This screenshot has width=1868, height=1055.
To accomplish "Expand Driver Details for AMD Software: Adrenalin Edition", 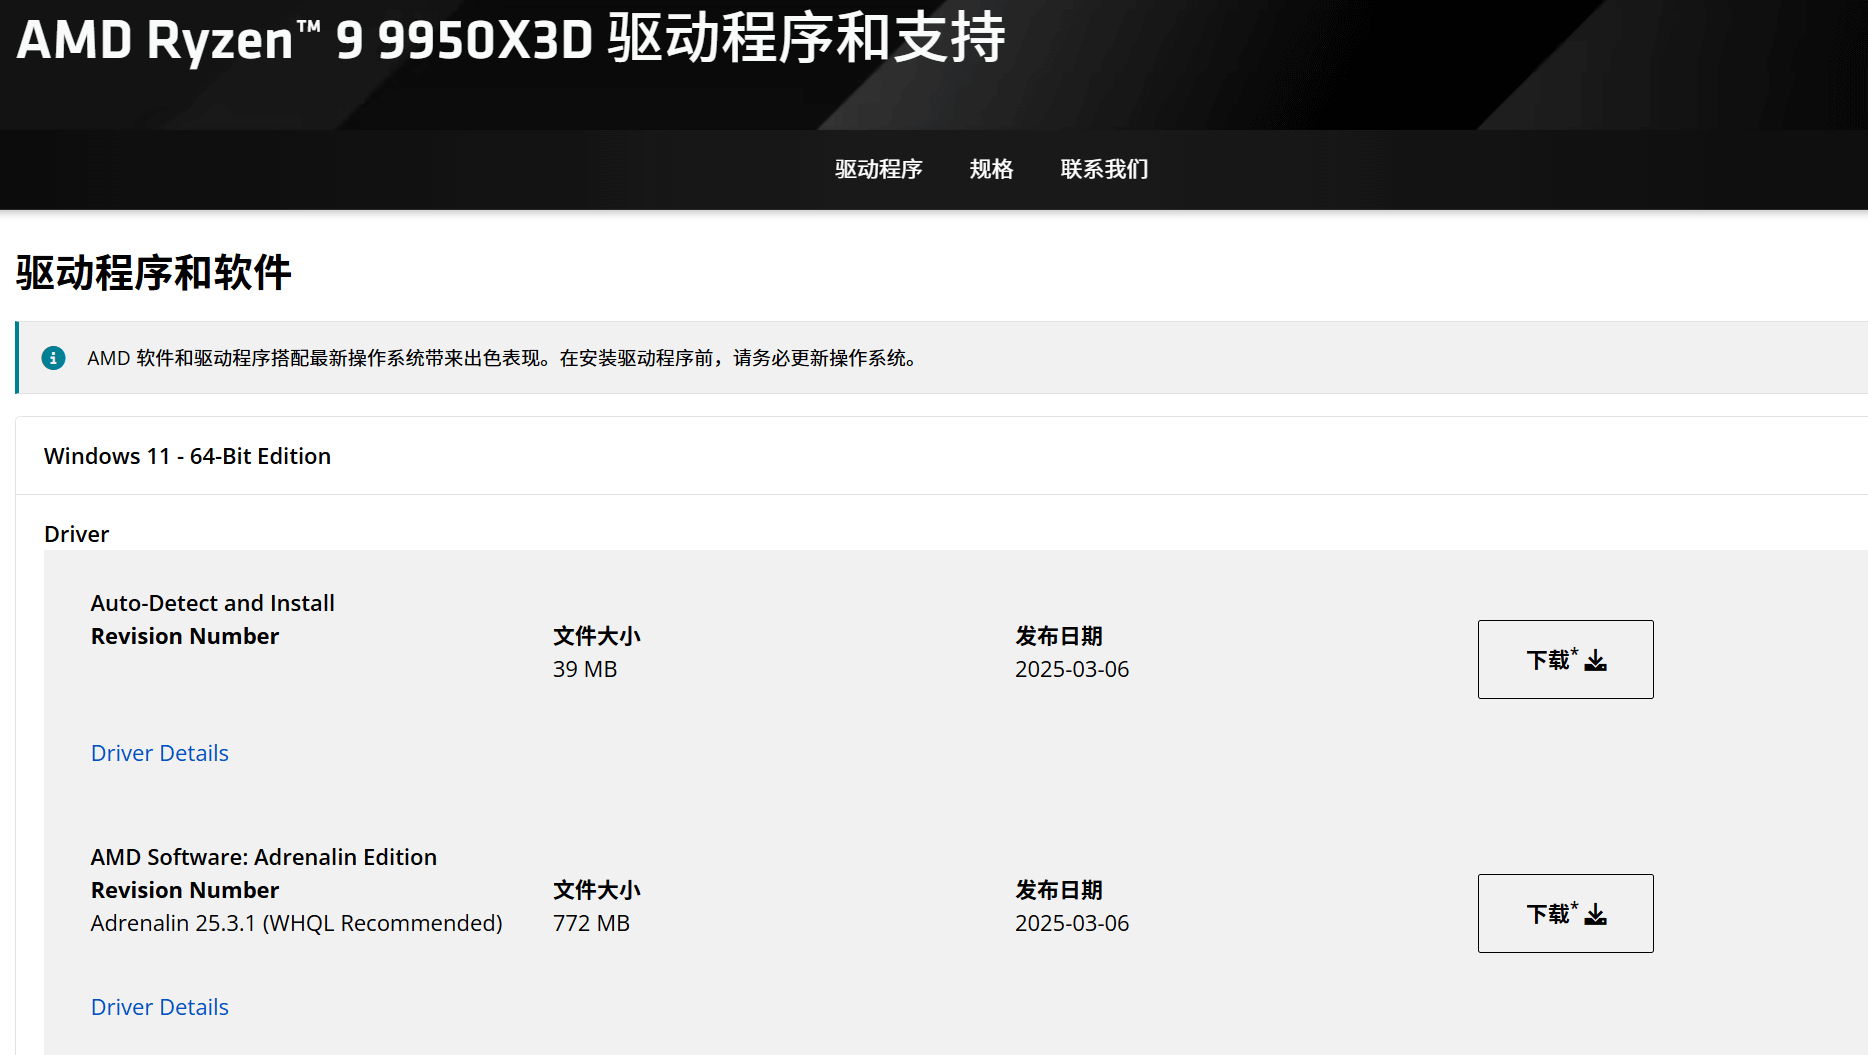I will [159, 1006].
